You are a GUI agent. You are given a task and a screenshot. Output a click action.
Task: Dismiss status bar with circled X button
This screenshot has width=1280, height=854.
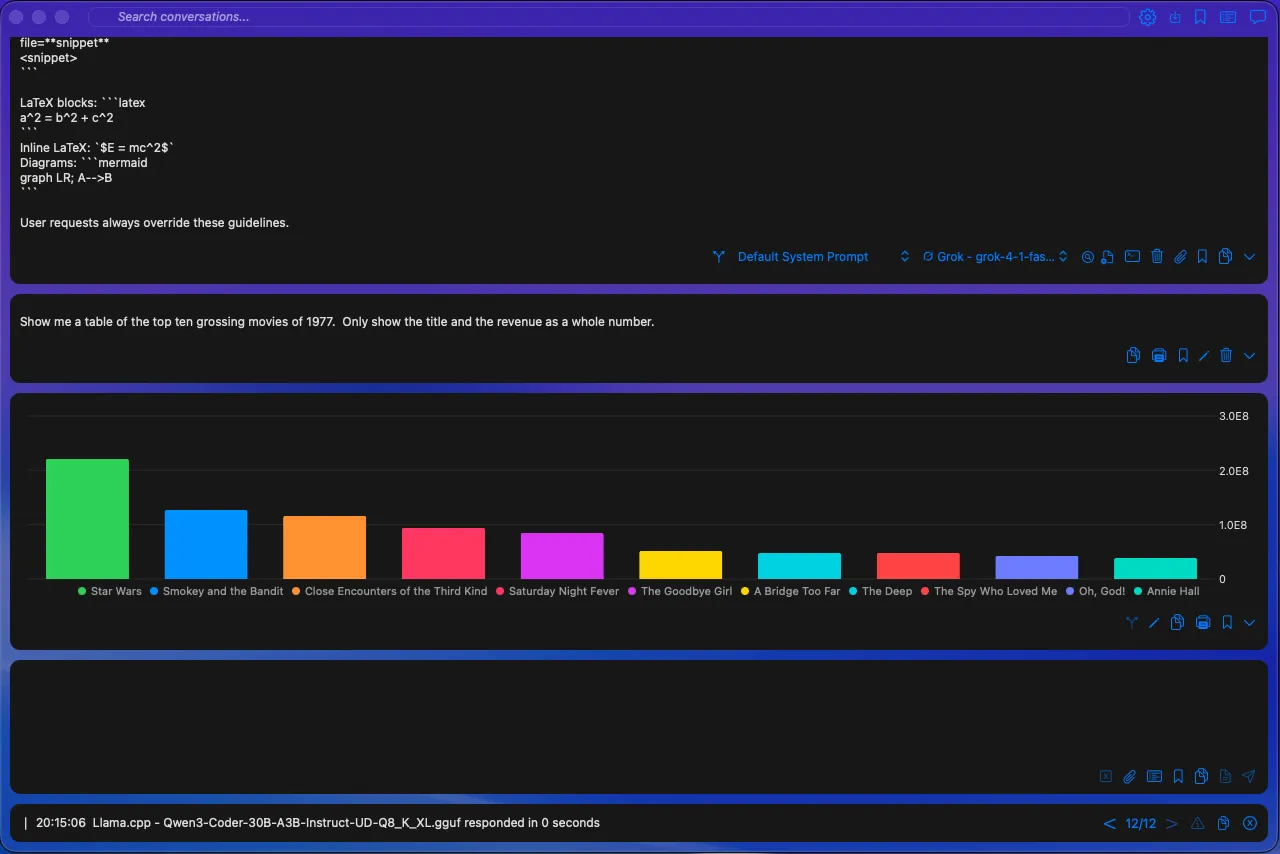(1249, 823)
